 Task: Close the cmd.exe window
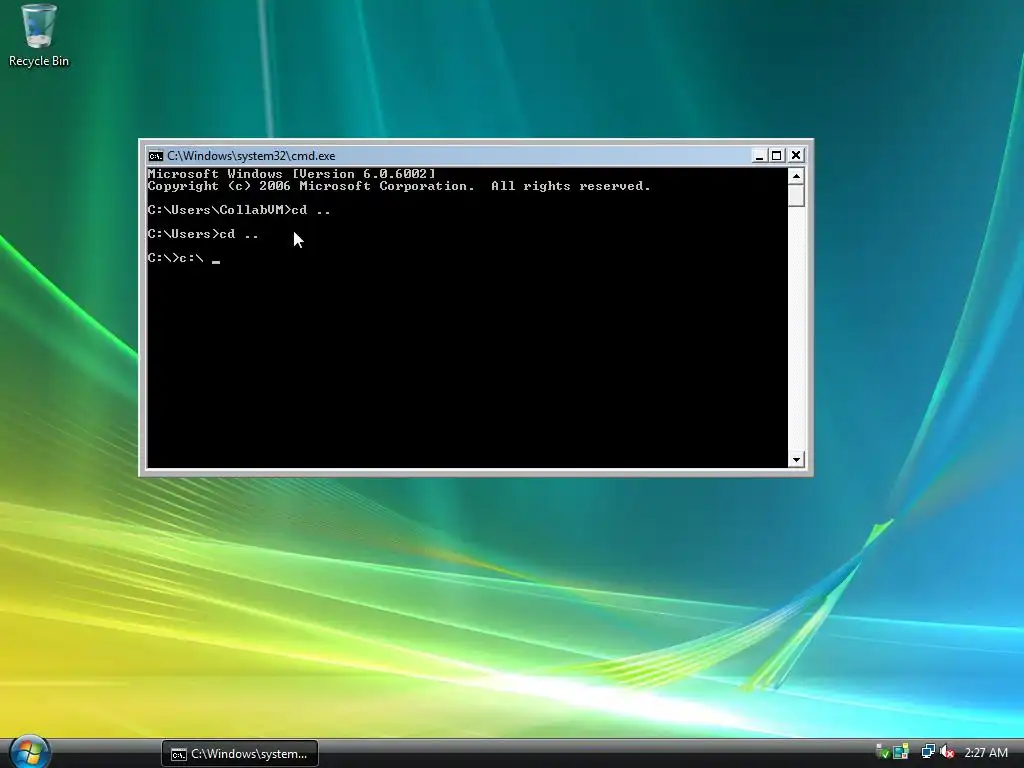coord(796,155)
